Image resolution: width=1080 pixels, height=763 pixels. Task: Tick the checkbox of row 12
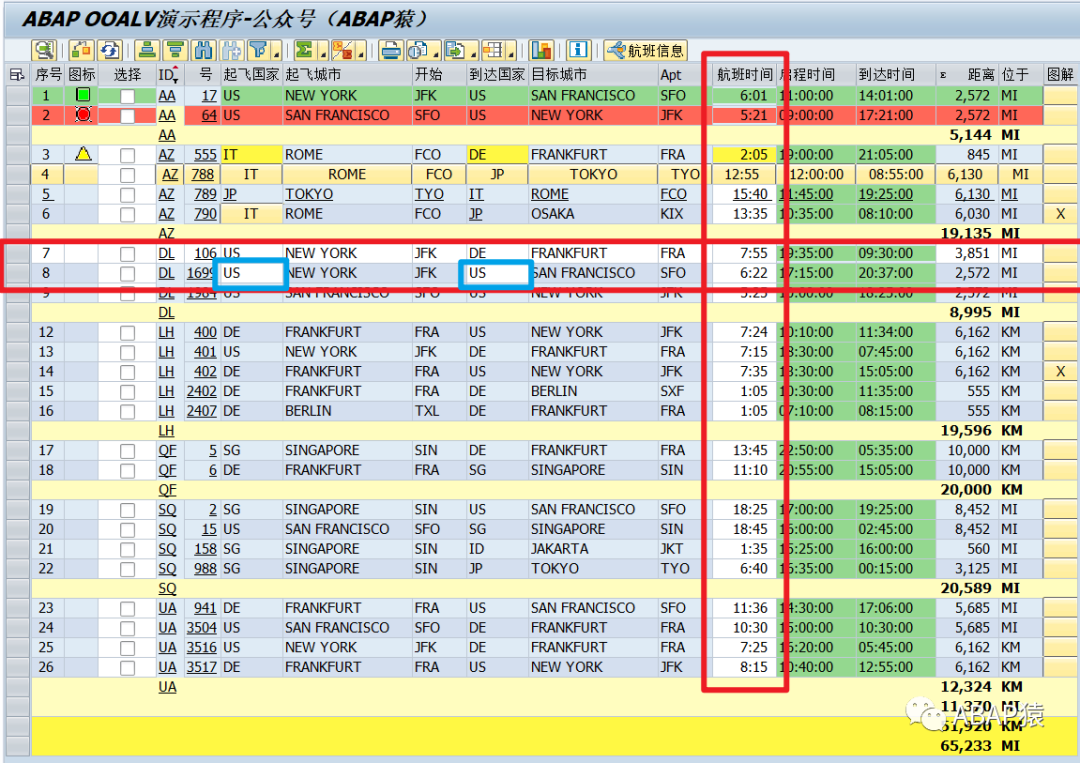point(127,333)
